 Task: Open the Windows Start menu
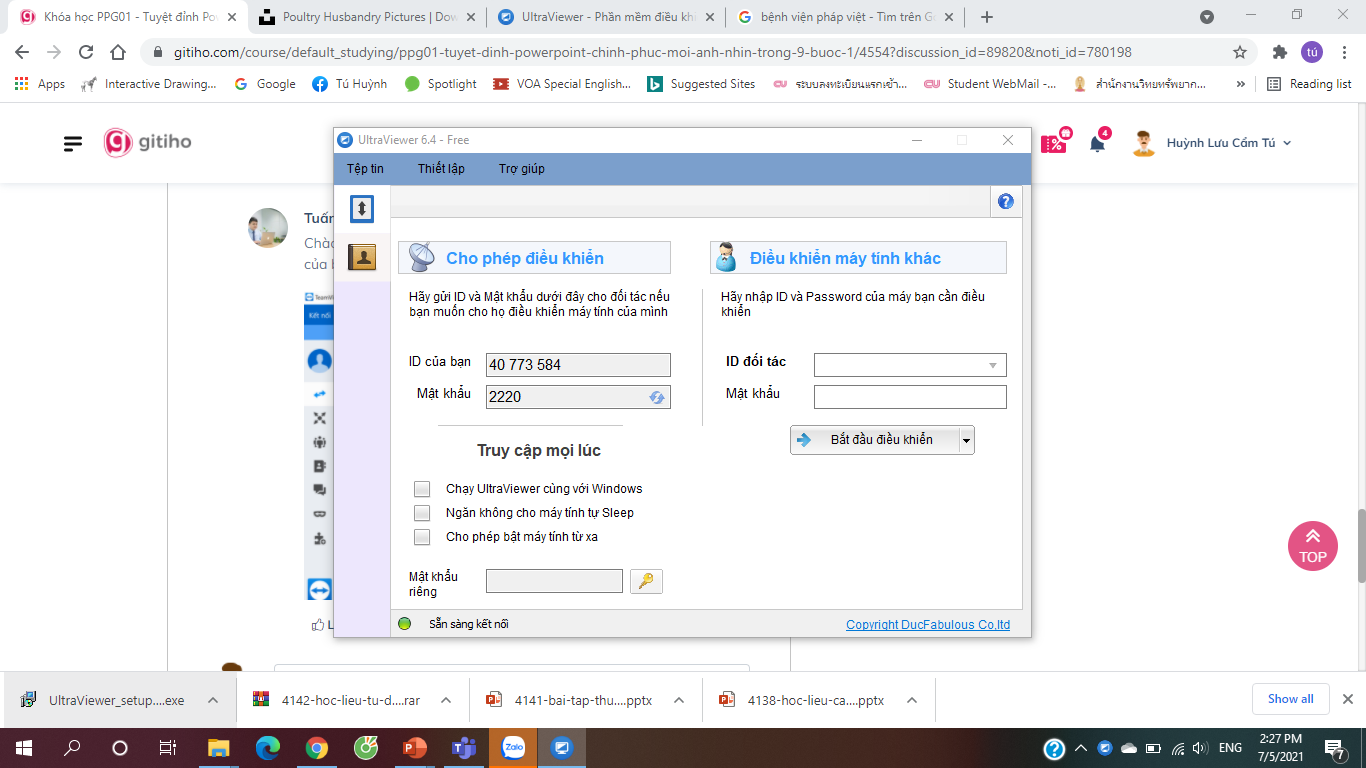[x=22, y=748]
